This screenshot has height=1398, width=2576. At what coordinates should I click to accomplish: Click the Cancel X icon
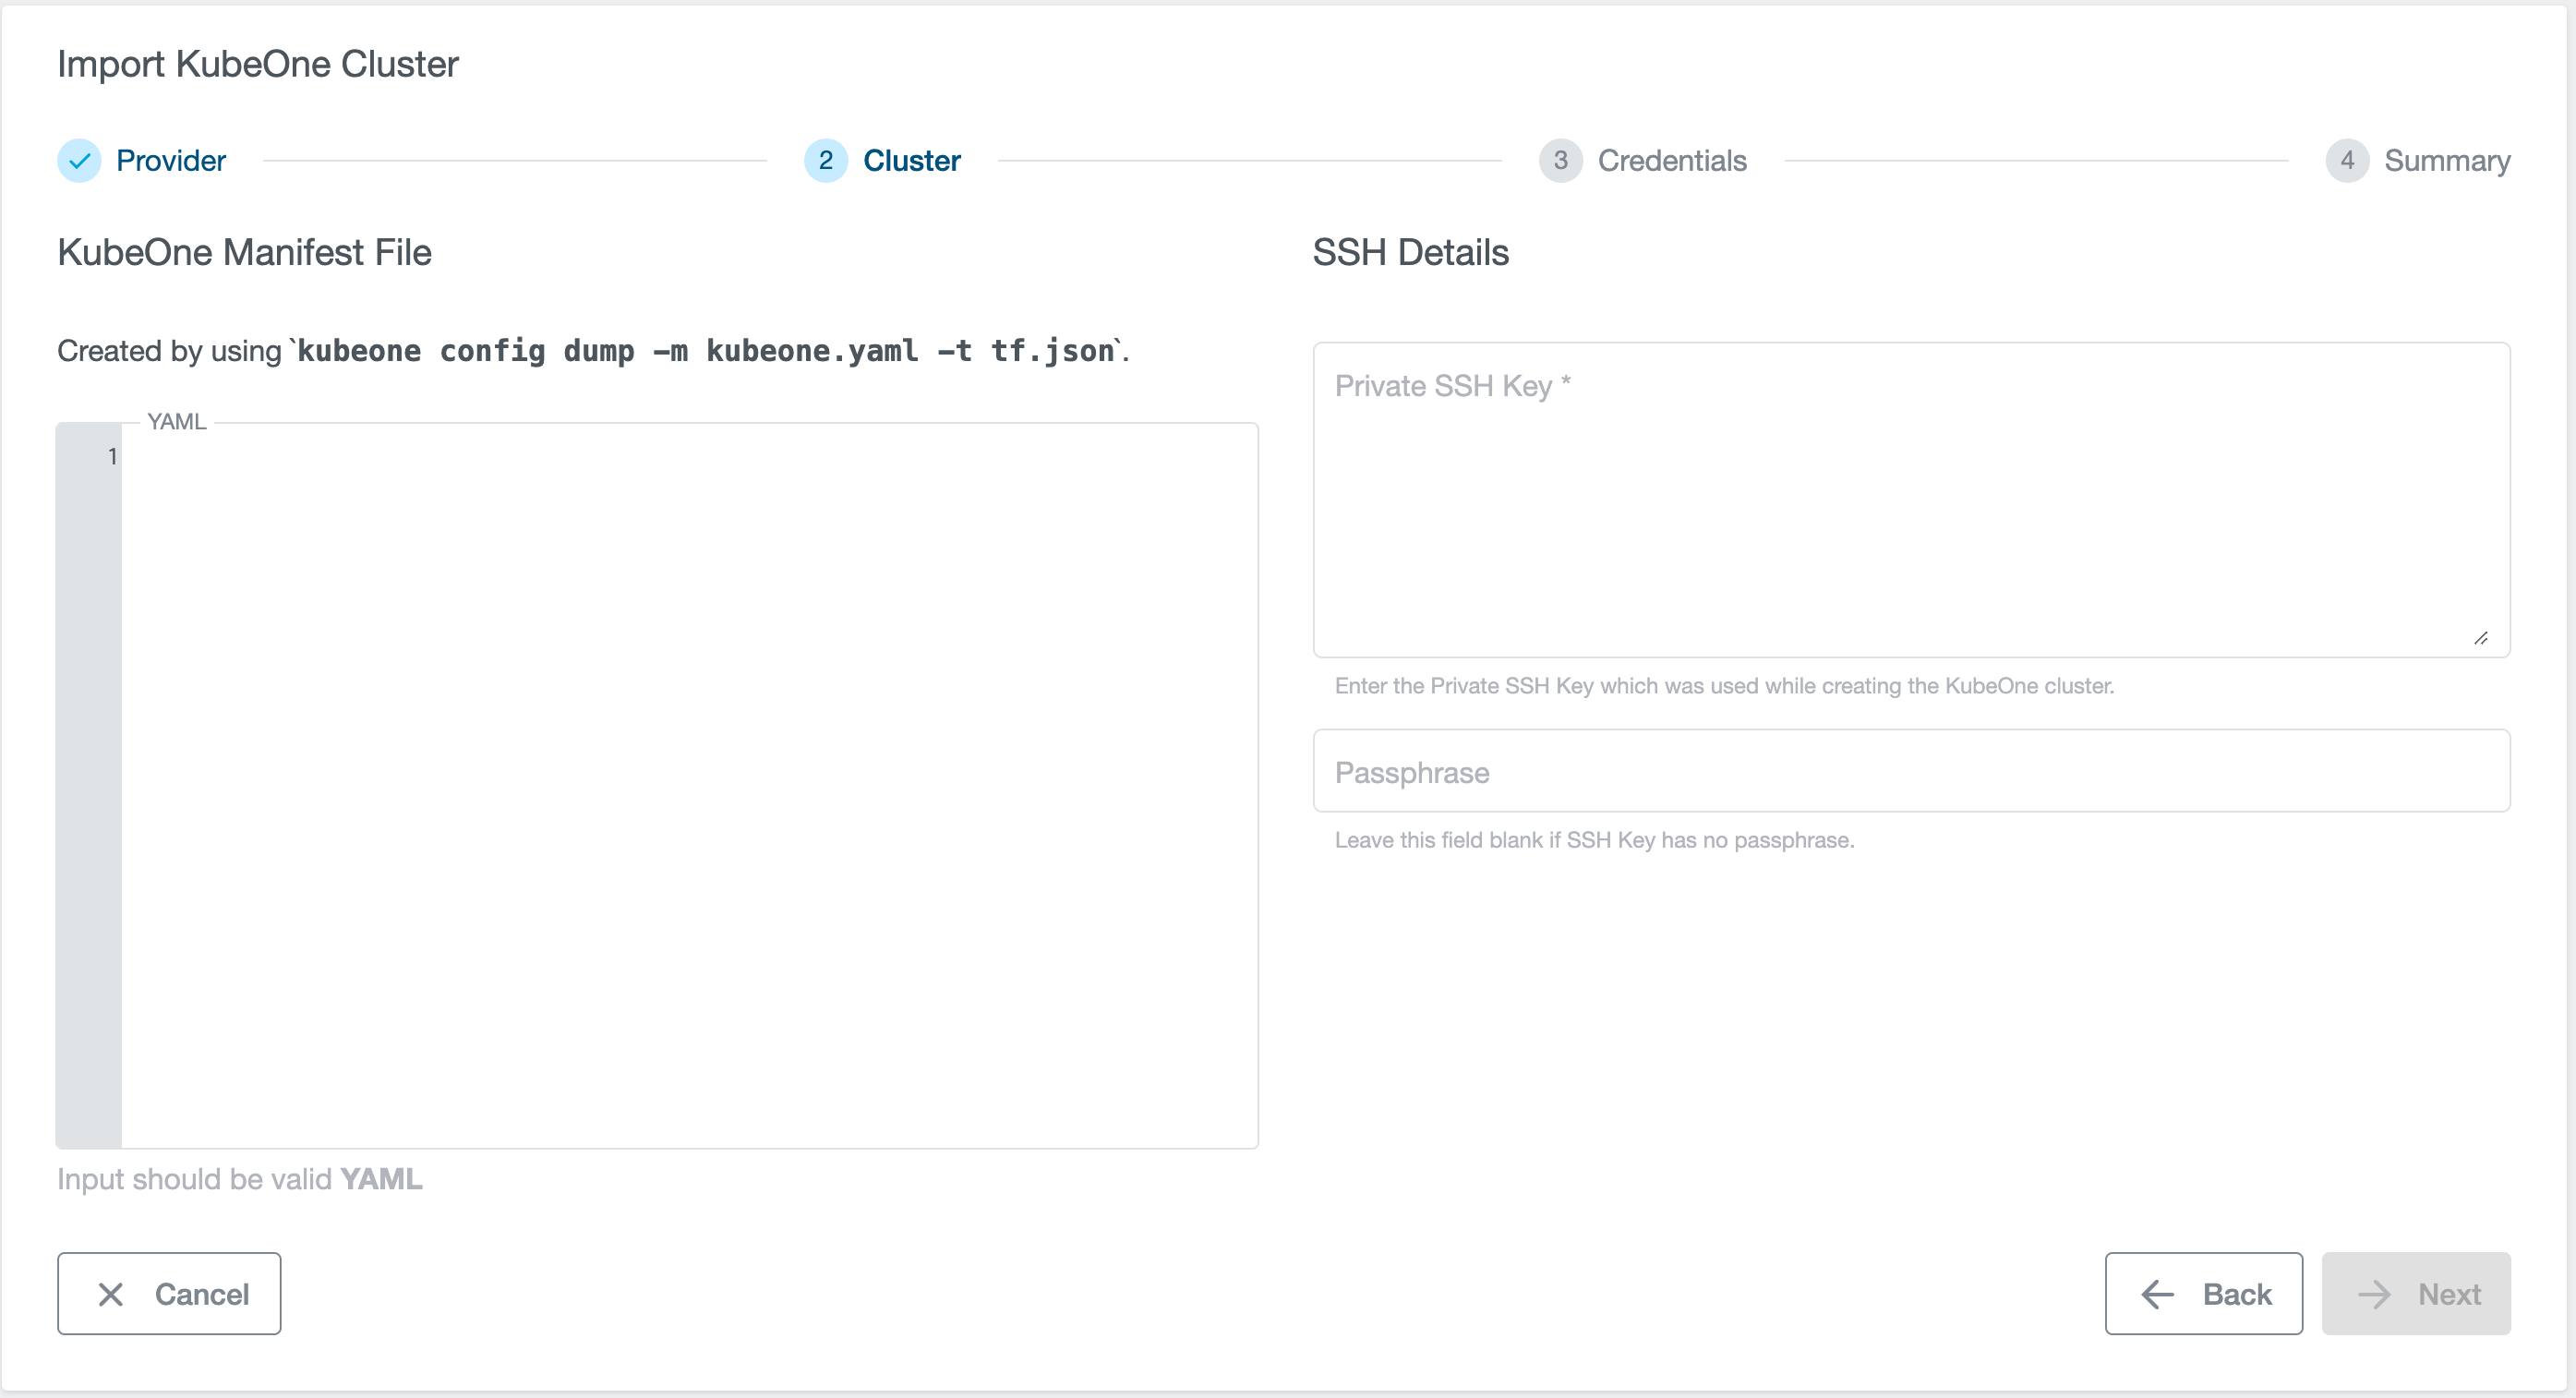pyautogui.click(x=107, y=1293)
